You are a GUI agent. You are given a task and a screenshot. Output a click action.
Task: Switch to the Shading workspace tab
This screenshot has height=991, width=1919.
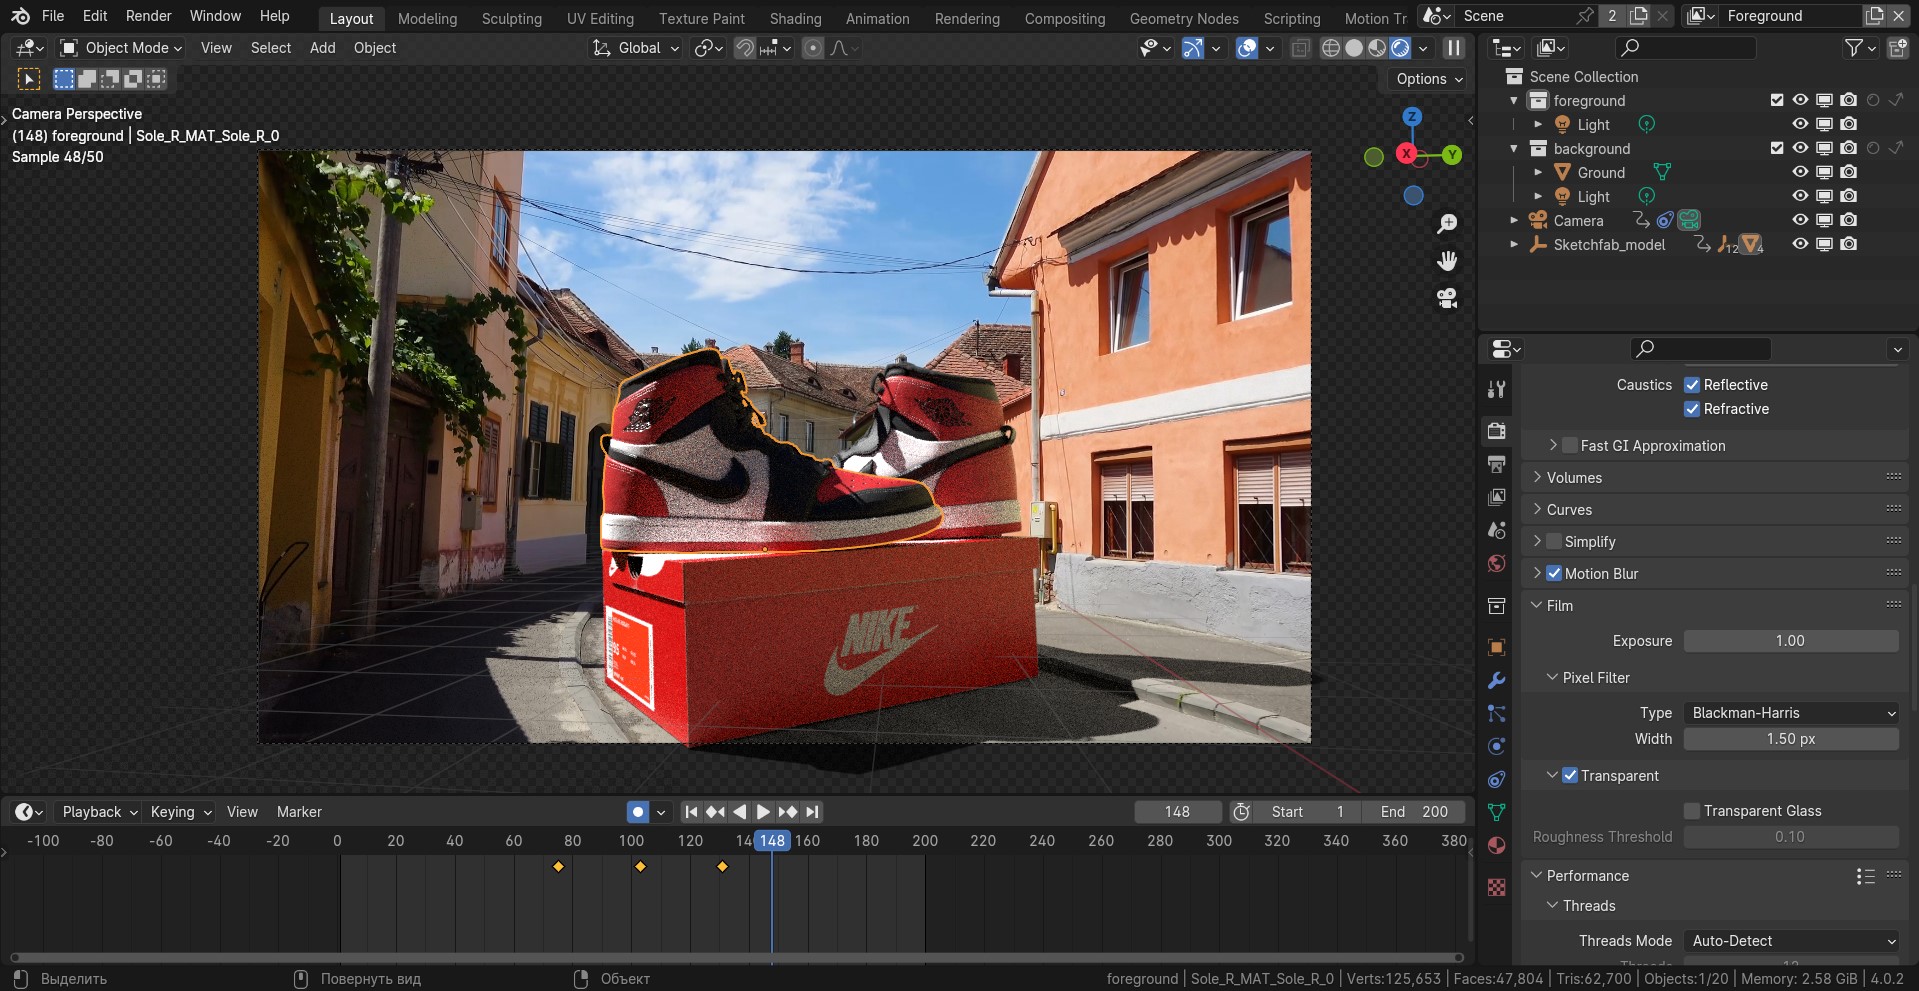[795, 18]
